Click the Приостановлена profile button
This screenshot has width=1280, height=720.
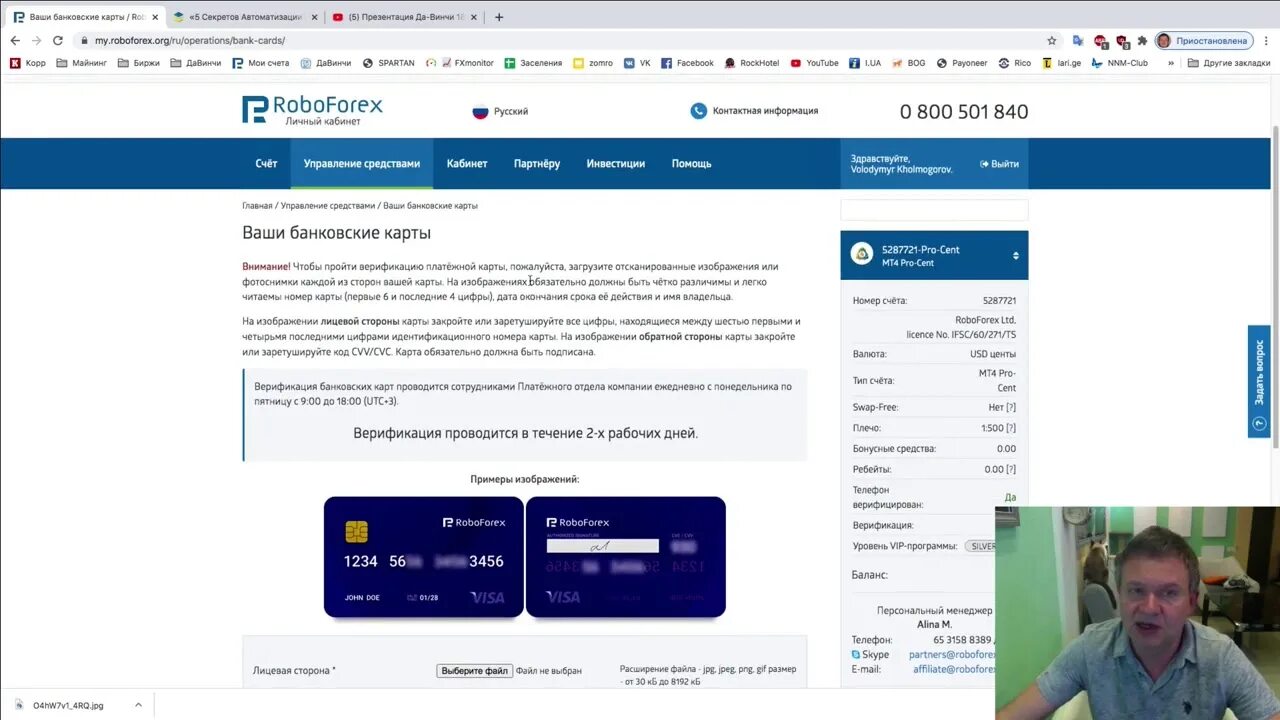point(1204,41)
